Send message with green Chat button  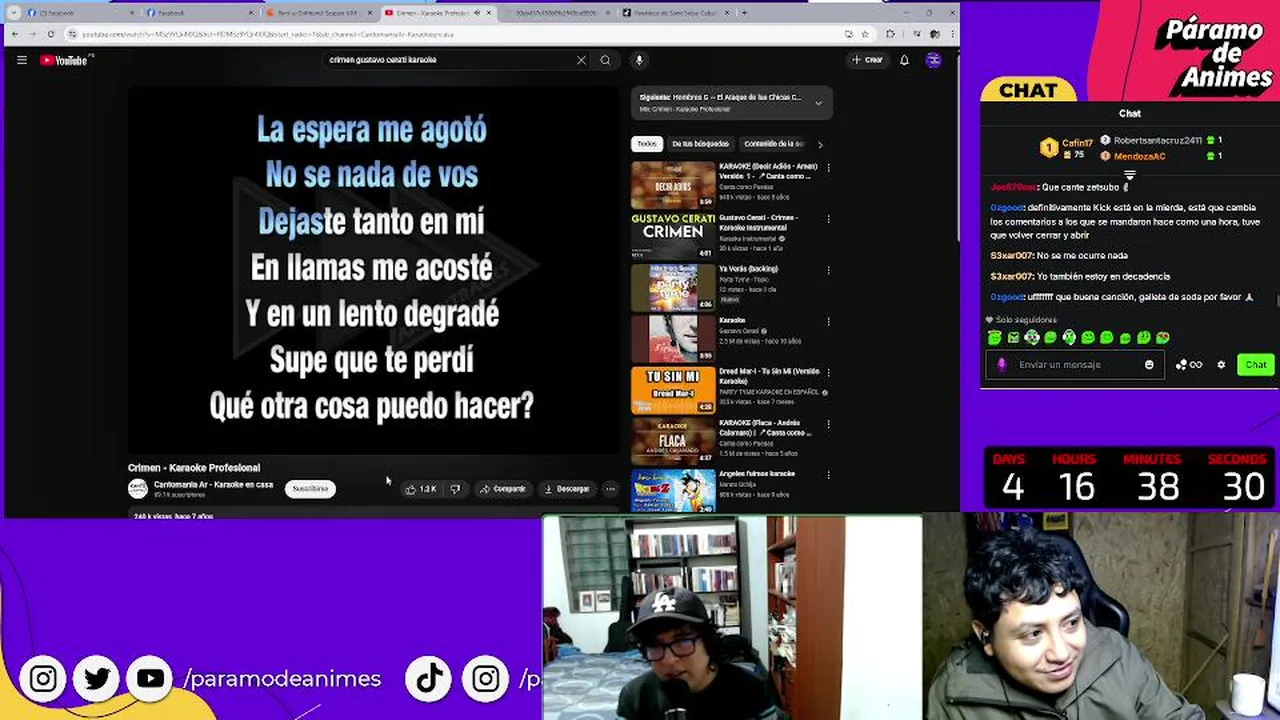(x=1256, y=365)
